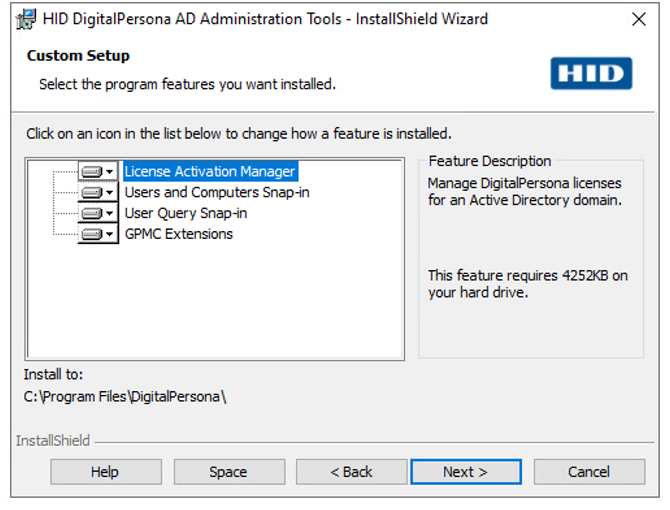Click the HID logo in the header
Viewport: 670px width, 510px height.
[x=591, y=74]
